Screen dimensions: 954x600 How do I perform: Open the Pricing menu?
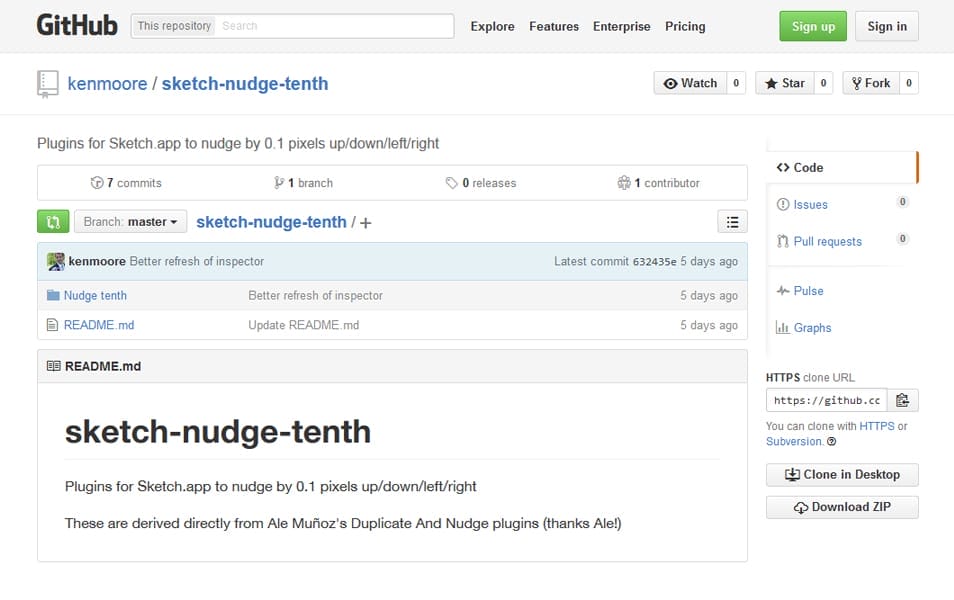click(x=685, y=26)
